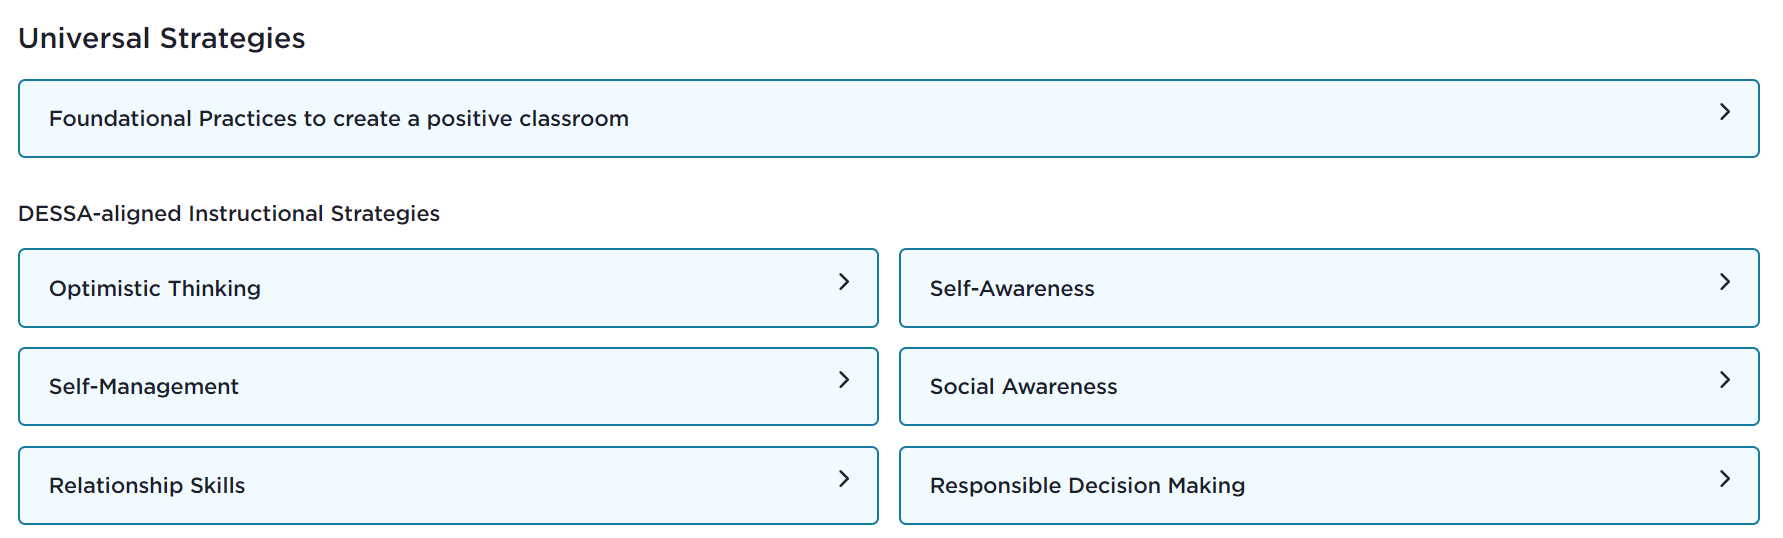Click the Relationship Skills chevron arrow
Viewport: 1783px width, 538px height.
coord(843,479)
